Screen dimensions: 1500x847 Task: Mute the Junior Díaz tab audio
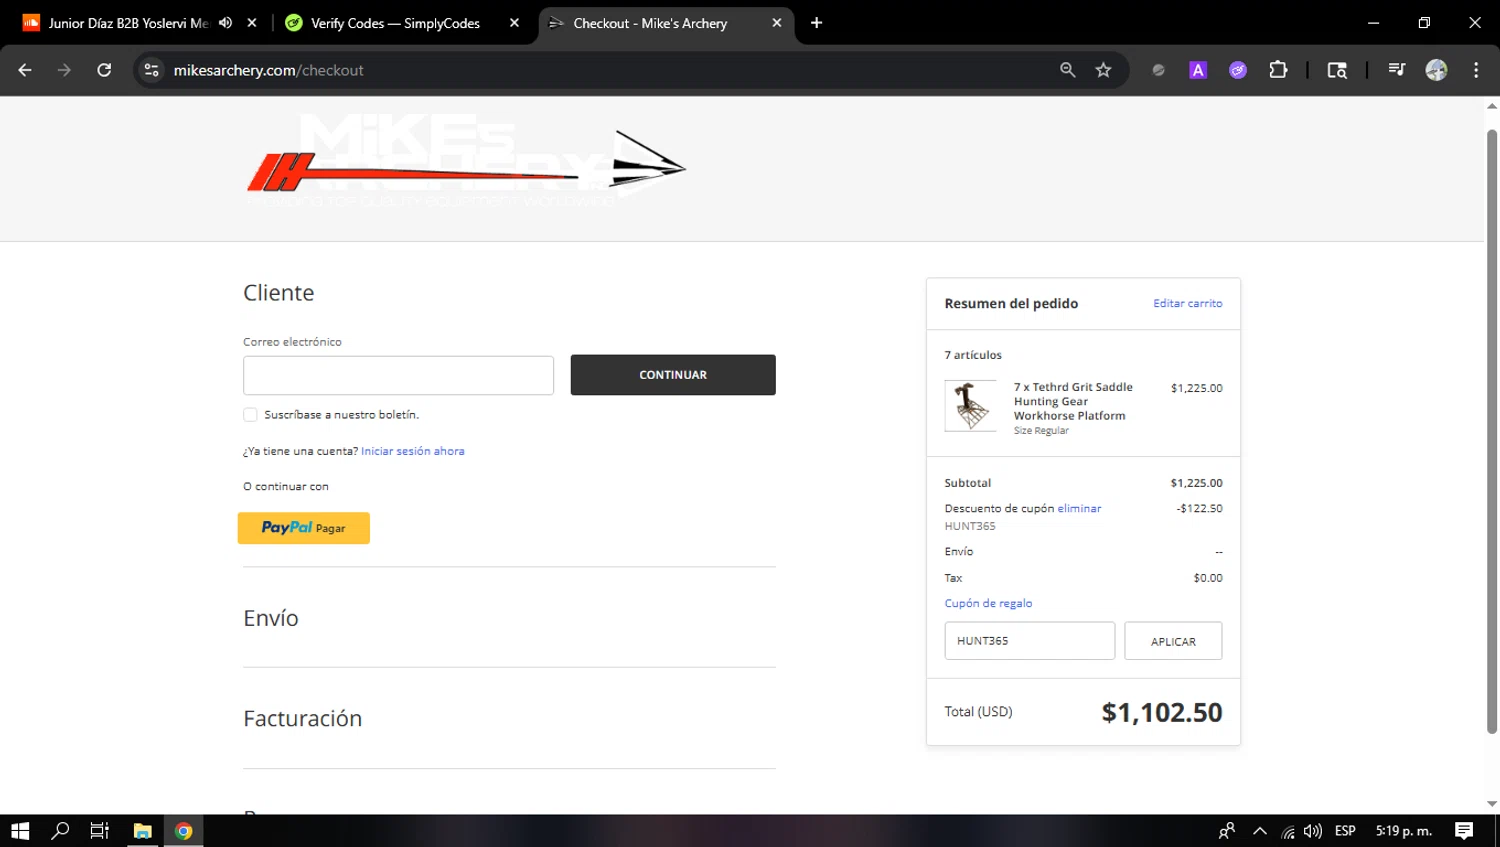click(x=225, y=22)
